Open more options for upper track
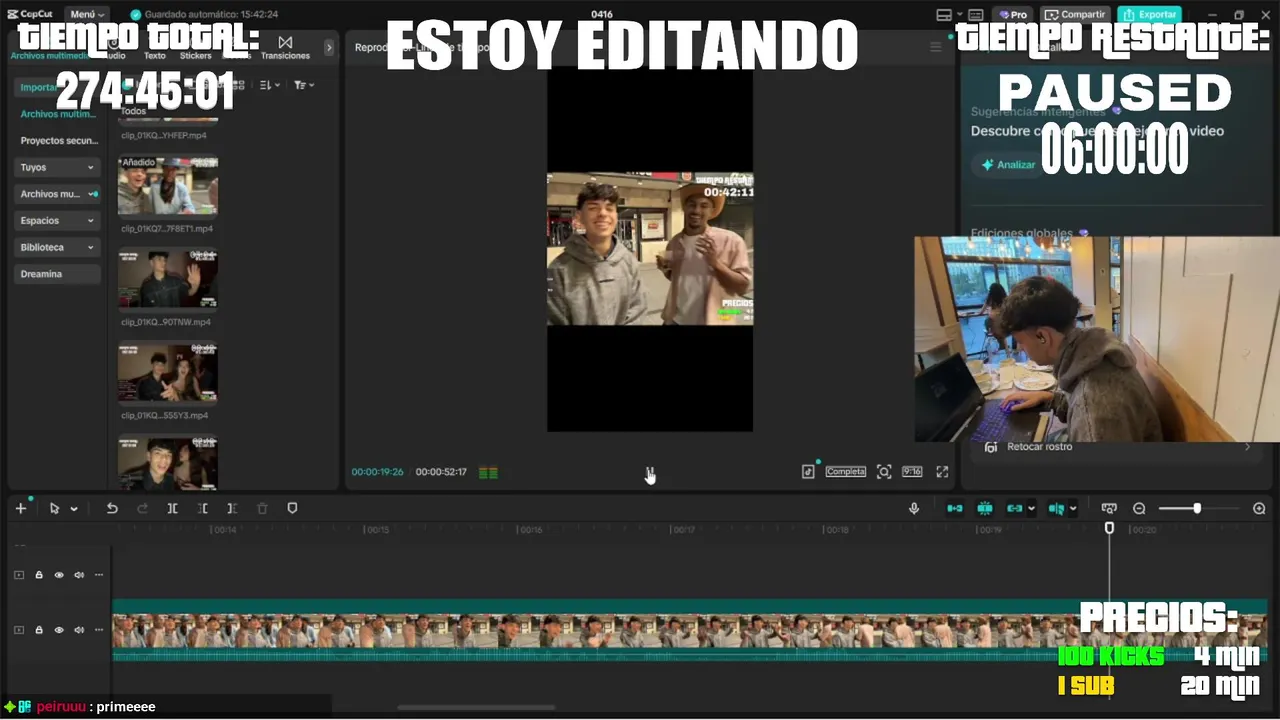Image resolution: width=1280 pixels, height=720 pixels. tap(98, 575)
